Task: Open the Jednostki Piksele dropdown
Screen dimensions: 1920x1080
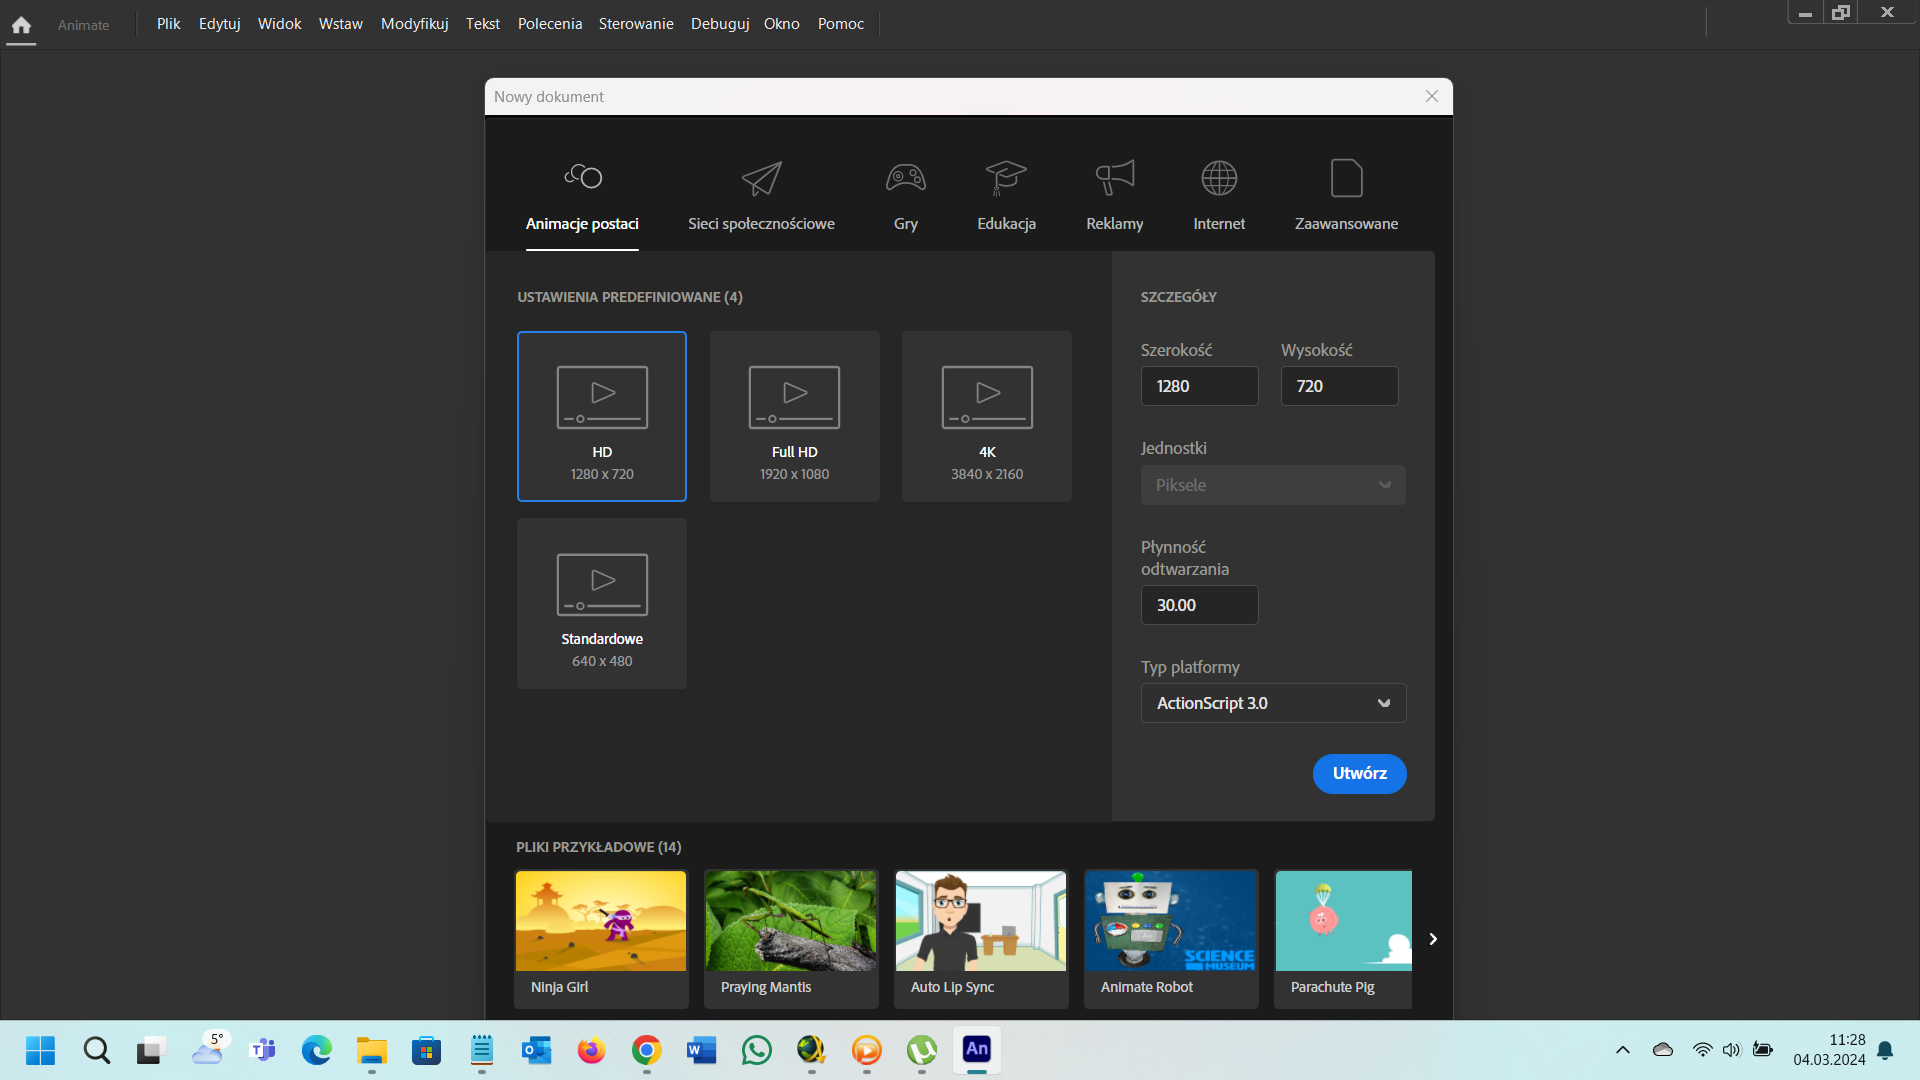Action: tap(1273, 485)
